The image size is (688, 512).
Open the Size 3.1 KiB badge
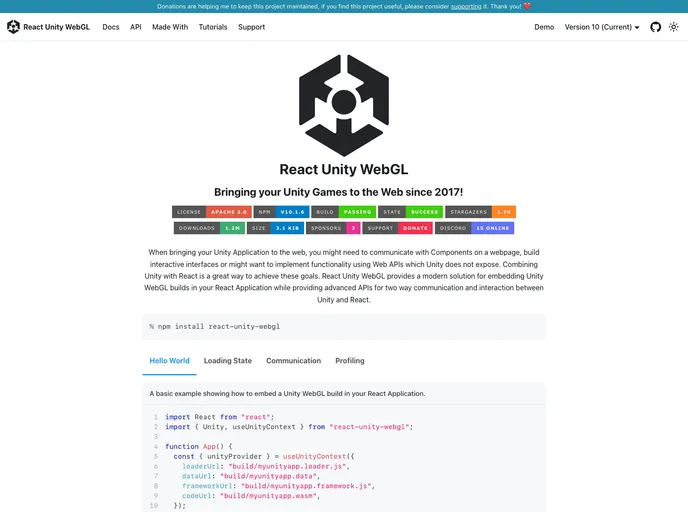[x=275, y=228]
